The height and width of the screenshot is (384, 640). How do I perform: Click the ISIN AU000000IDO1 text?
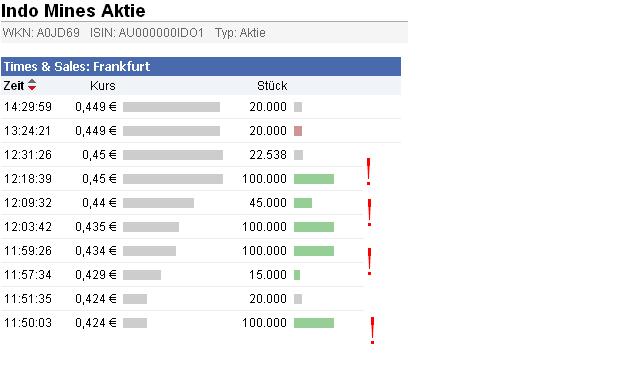pyautogui.click(x=147, y=33)
